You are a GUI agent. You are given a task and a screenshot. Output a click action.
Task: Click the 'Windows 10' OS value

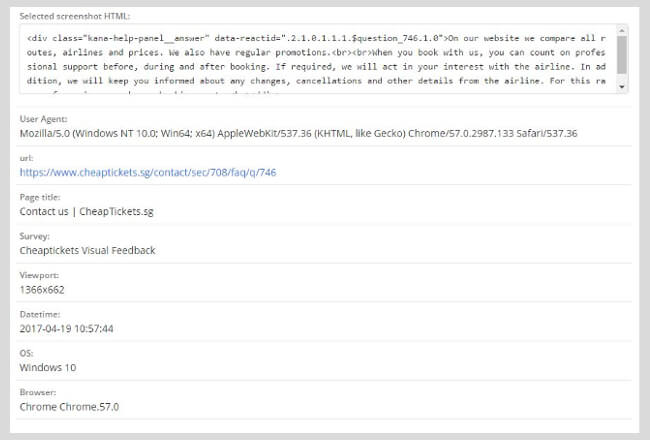coord(46,367)
